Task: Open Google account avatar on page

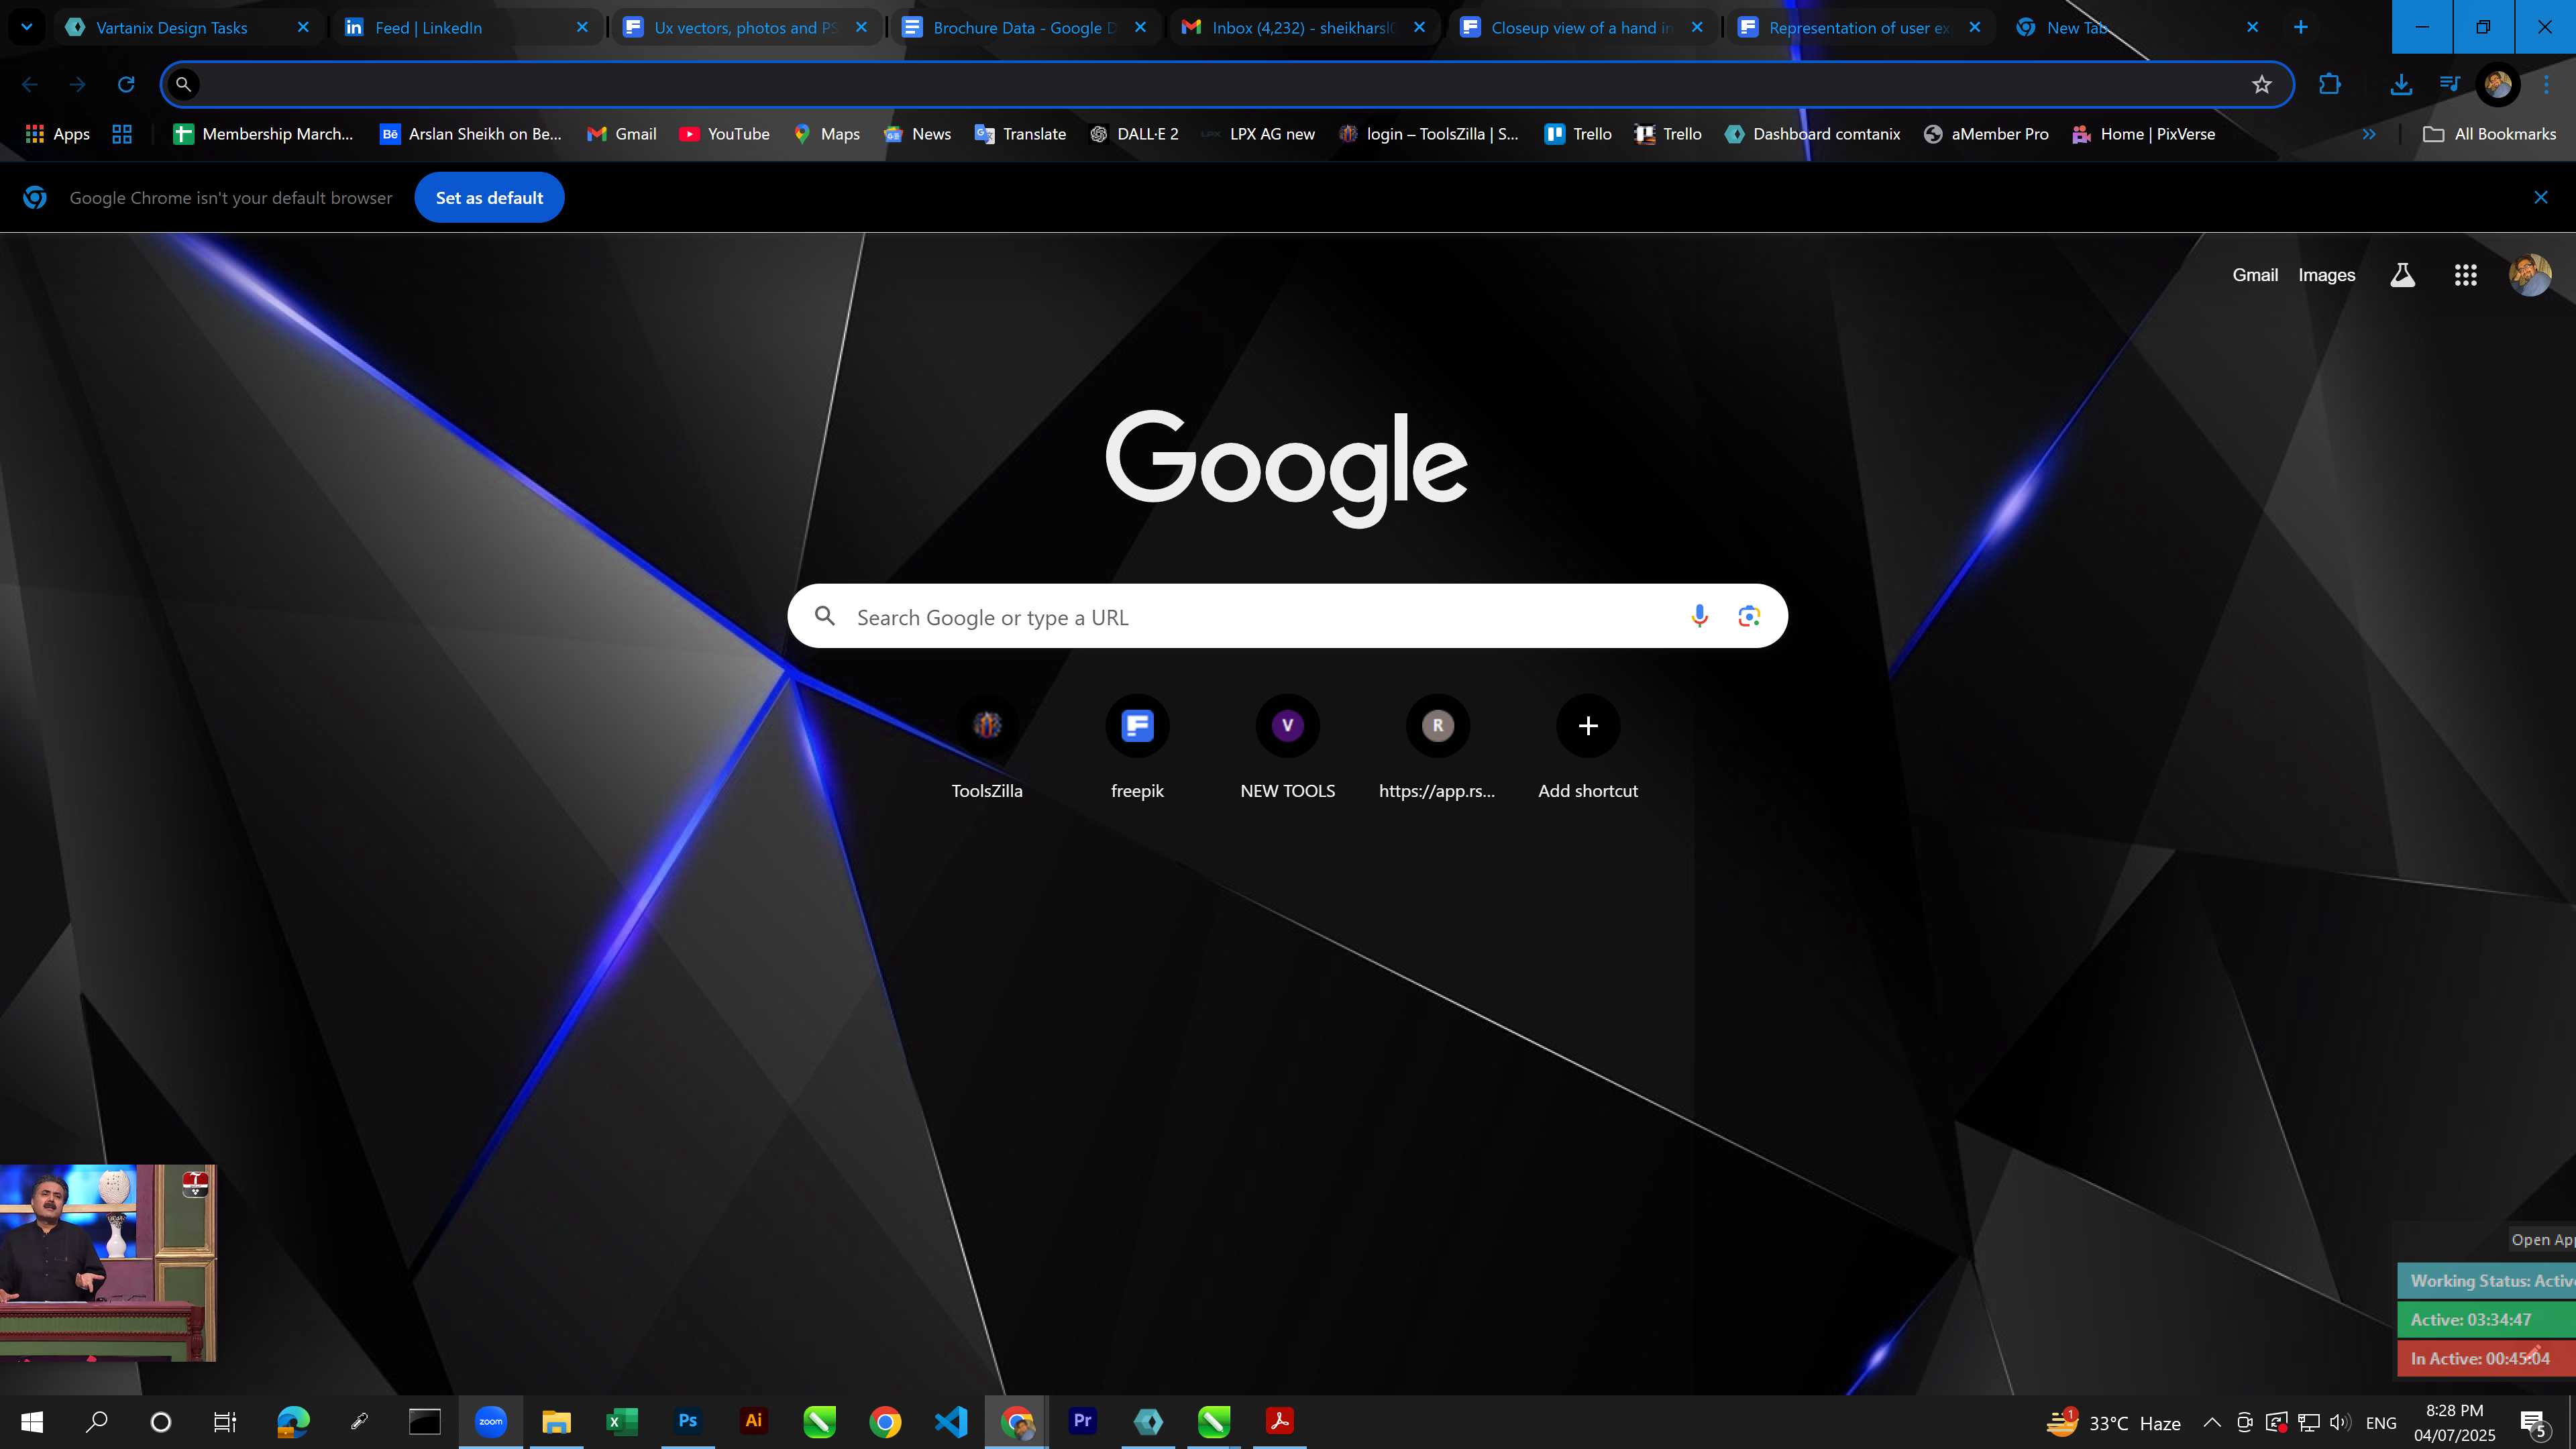Action: 2530,275
